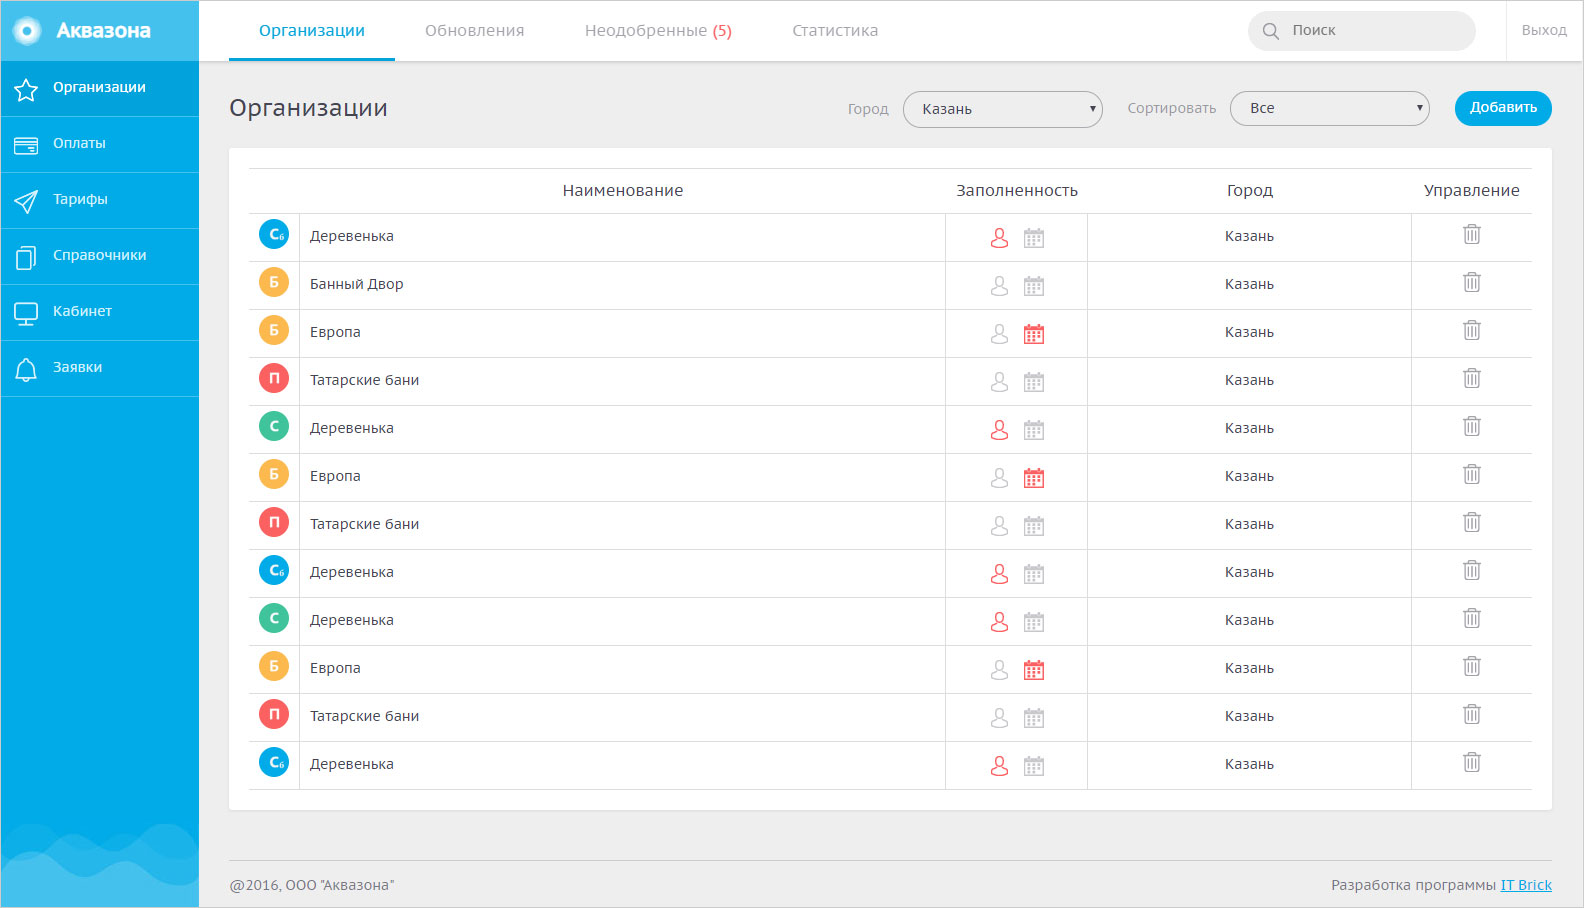Delete Банный Двор with its trash icon
This screenshot has width=1584, height=908.
1472,282
